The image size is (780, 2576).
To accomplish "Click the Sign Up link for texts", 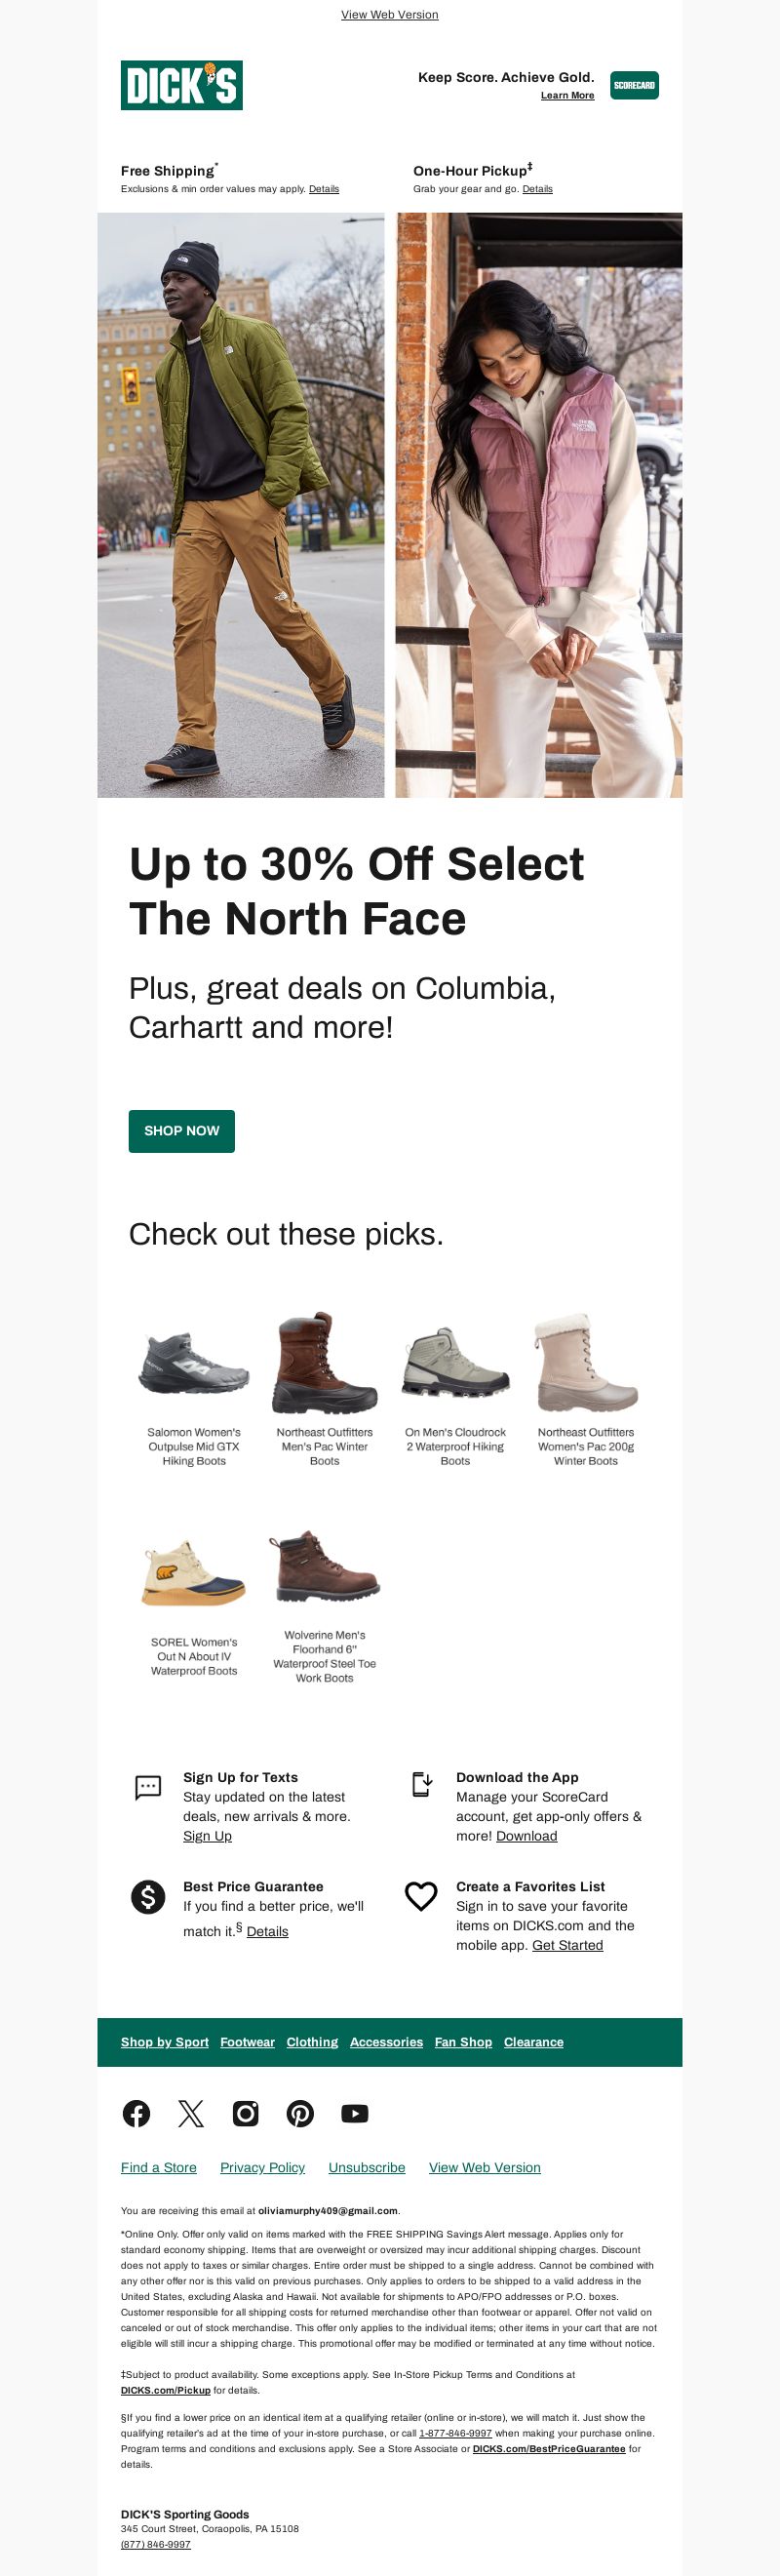I will pyautogui.click(x=207, y=1835).
